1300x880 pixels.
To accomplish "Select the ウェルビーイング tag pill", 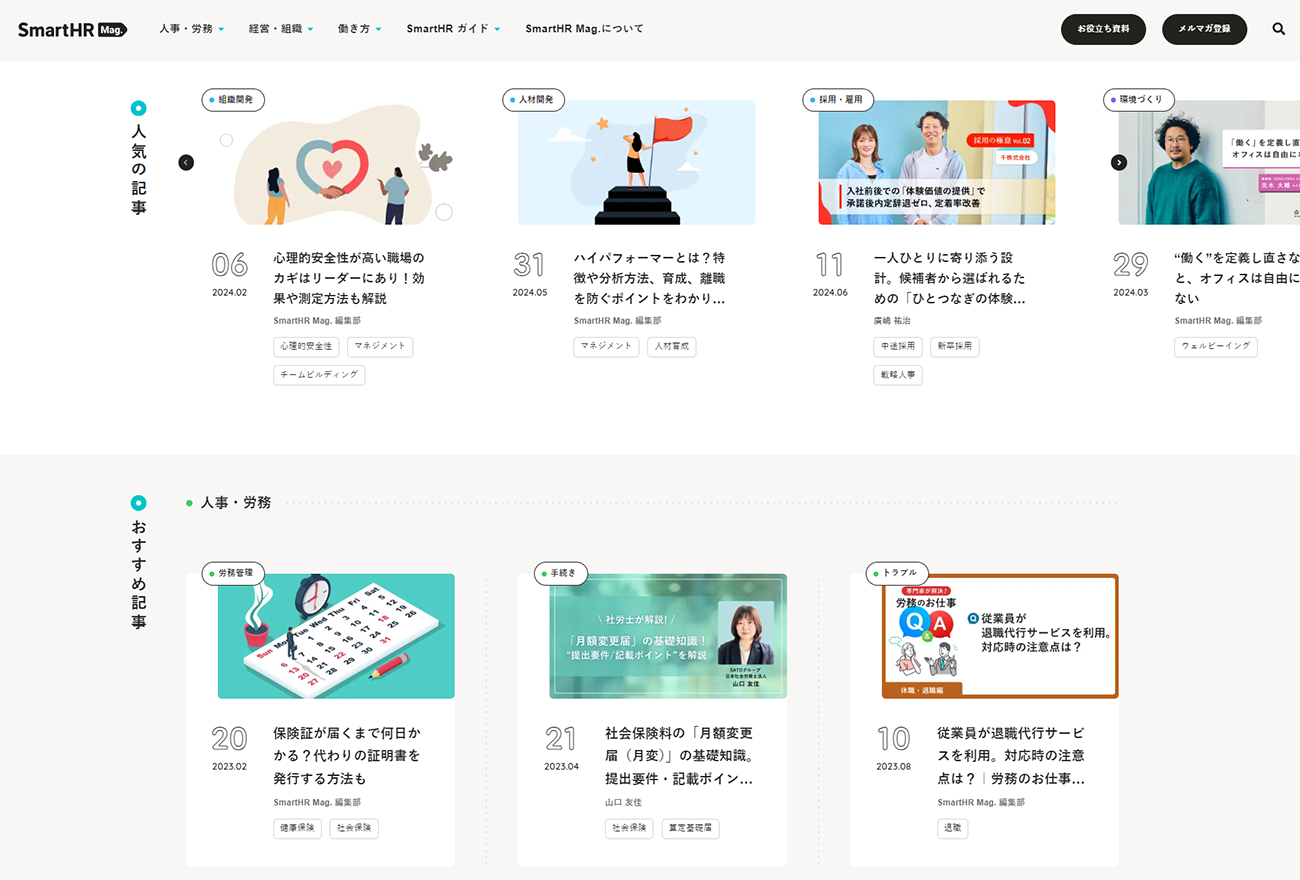I will click(x=1216, y=346).
